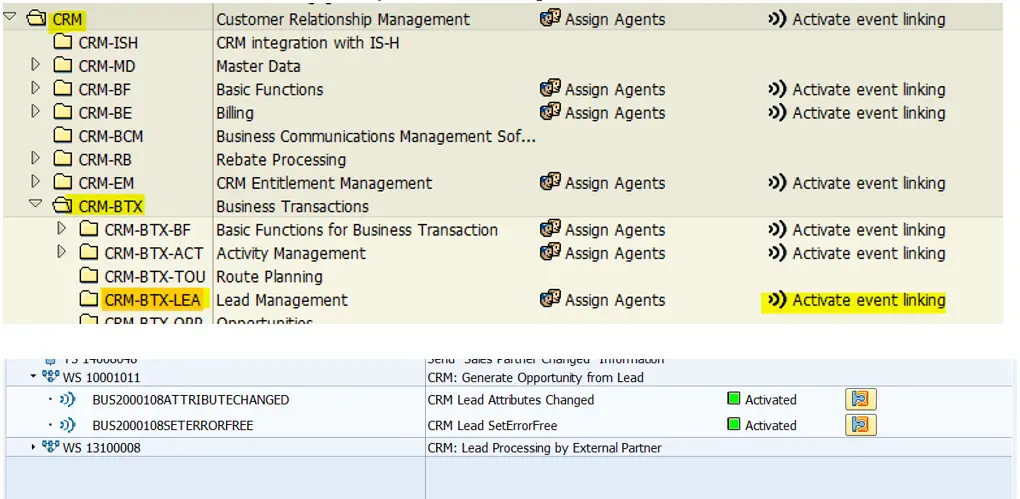Expand the CRM-MD Master Data node
This screenshot has height=499, width=1020.
pos(37,66)
